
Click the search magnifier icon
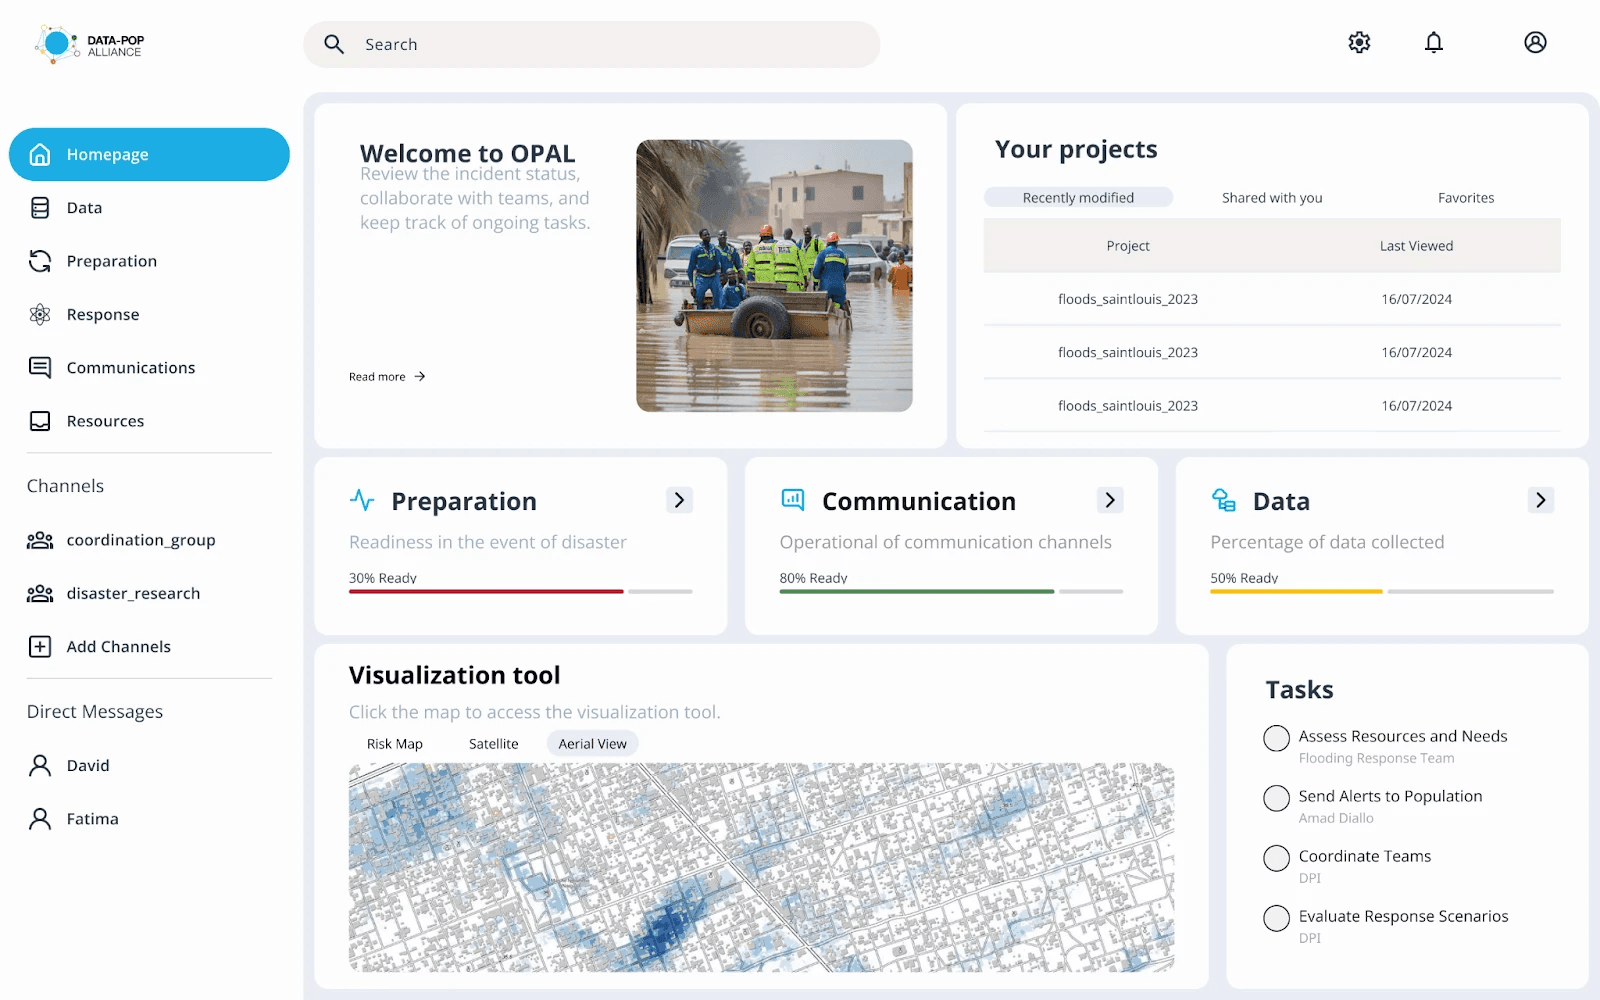coord(334,44)
